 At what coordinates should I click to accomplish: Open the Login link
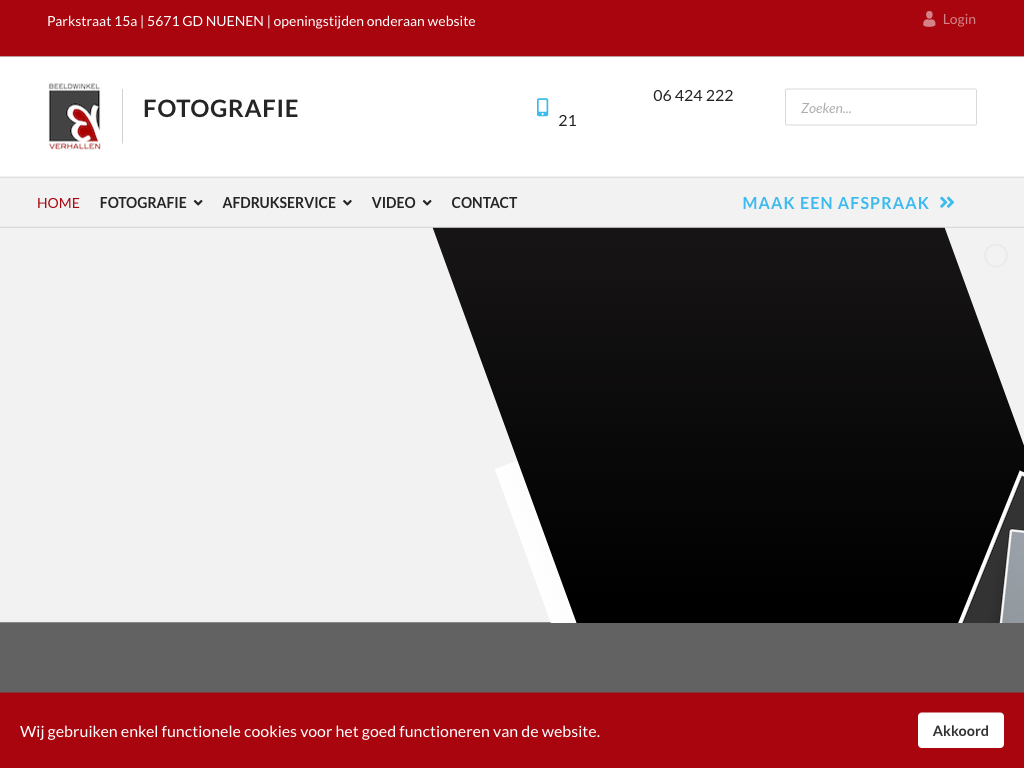[x=958, y=19]
